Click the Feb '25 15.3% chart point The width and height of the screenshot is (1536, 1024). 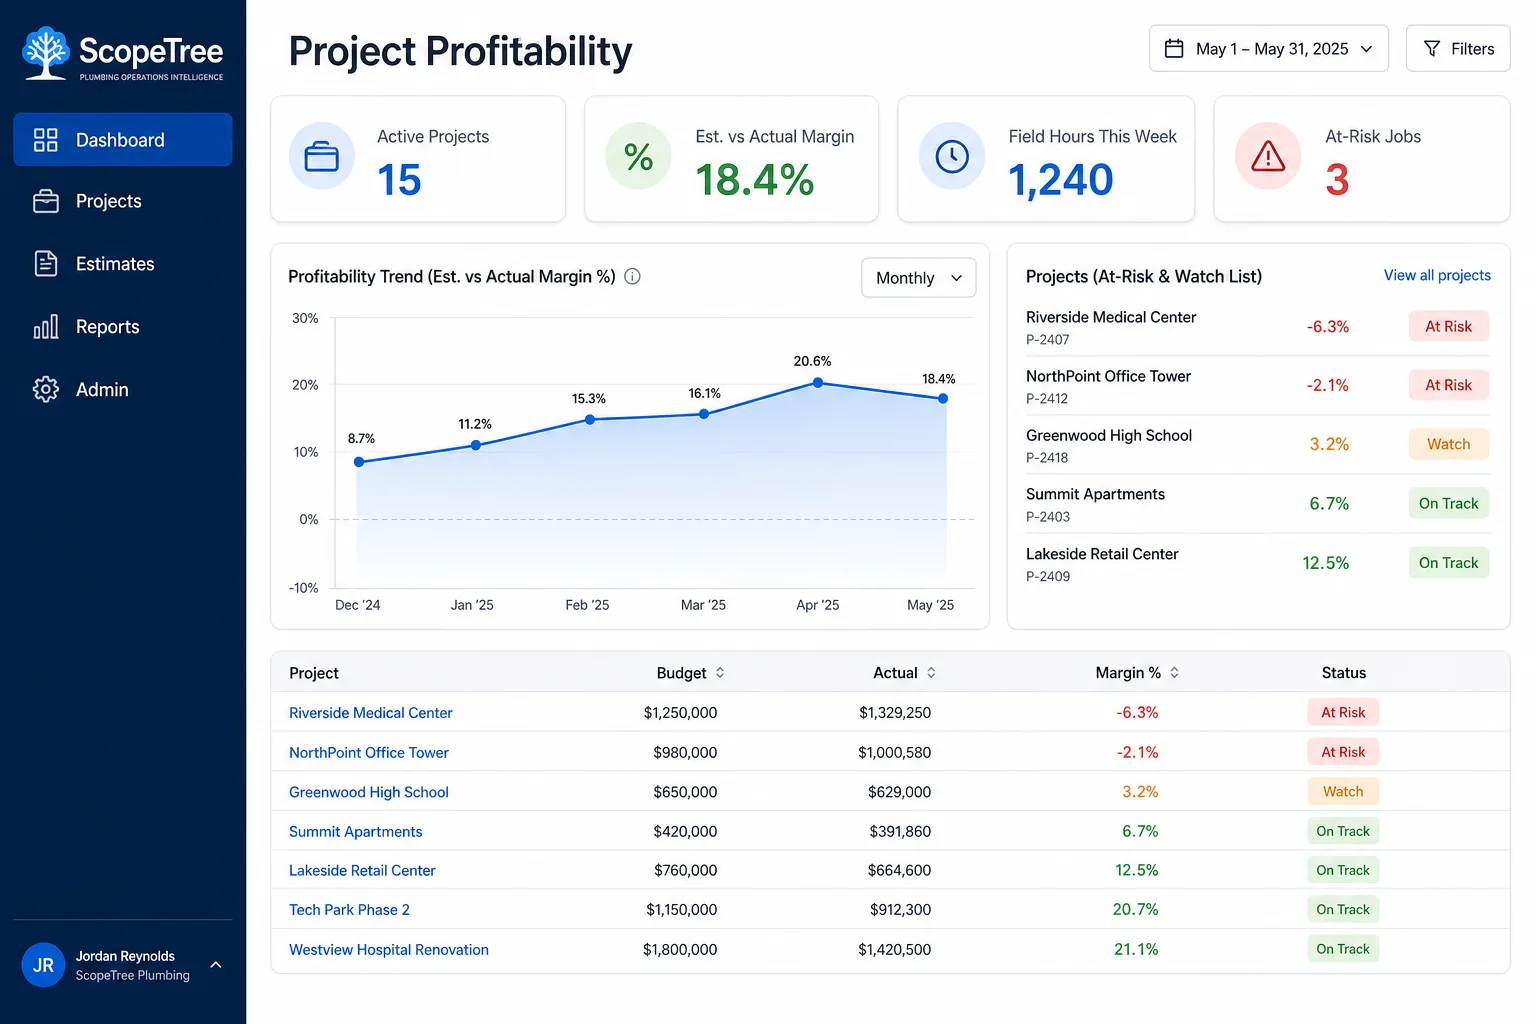589,419
